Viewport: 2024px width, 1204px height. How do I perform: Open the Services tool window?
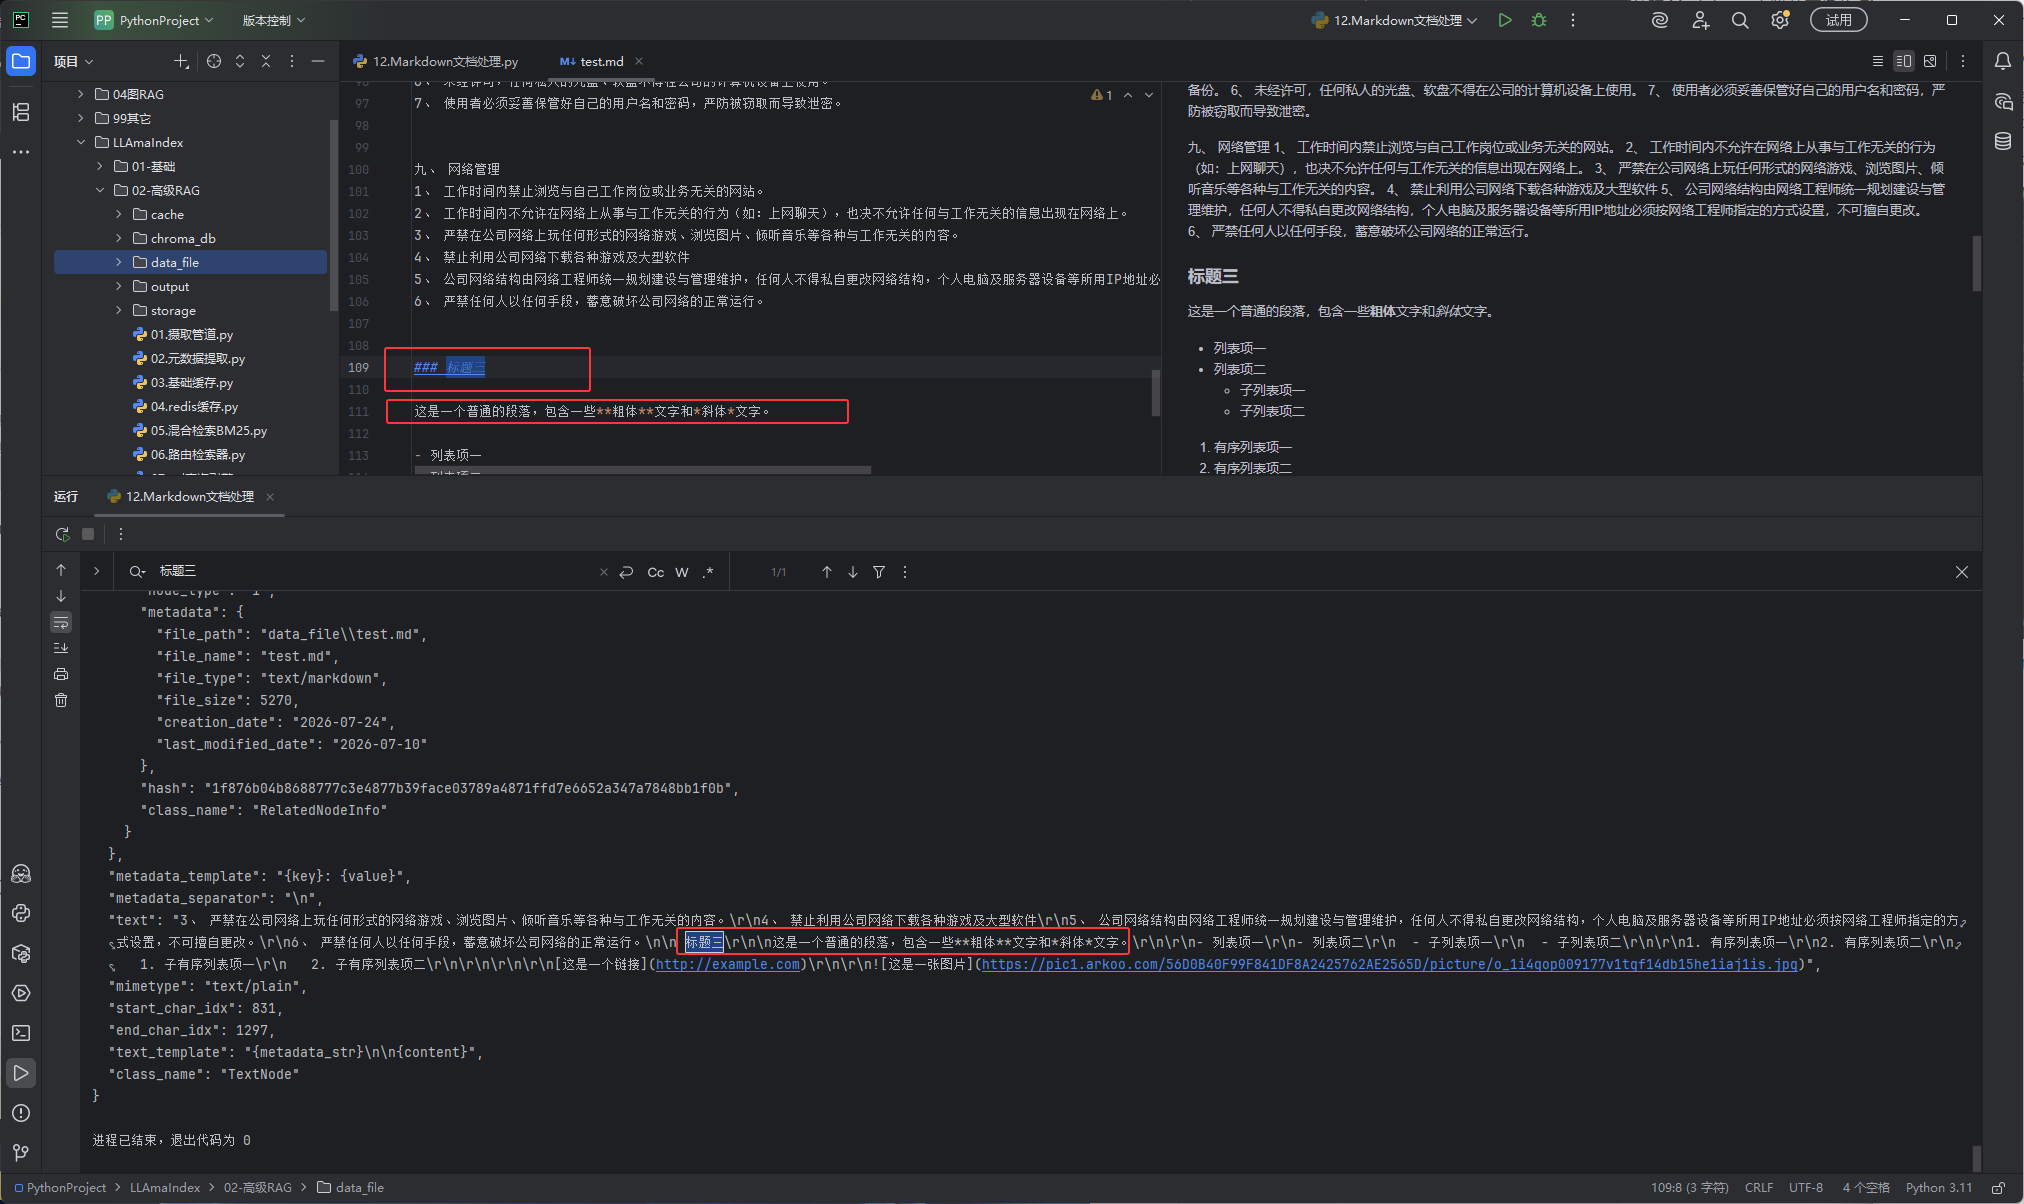(21, 993)
